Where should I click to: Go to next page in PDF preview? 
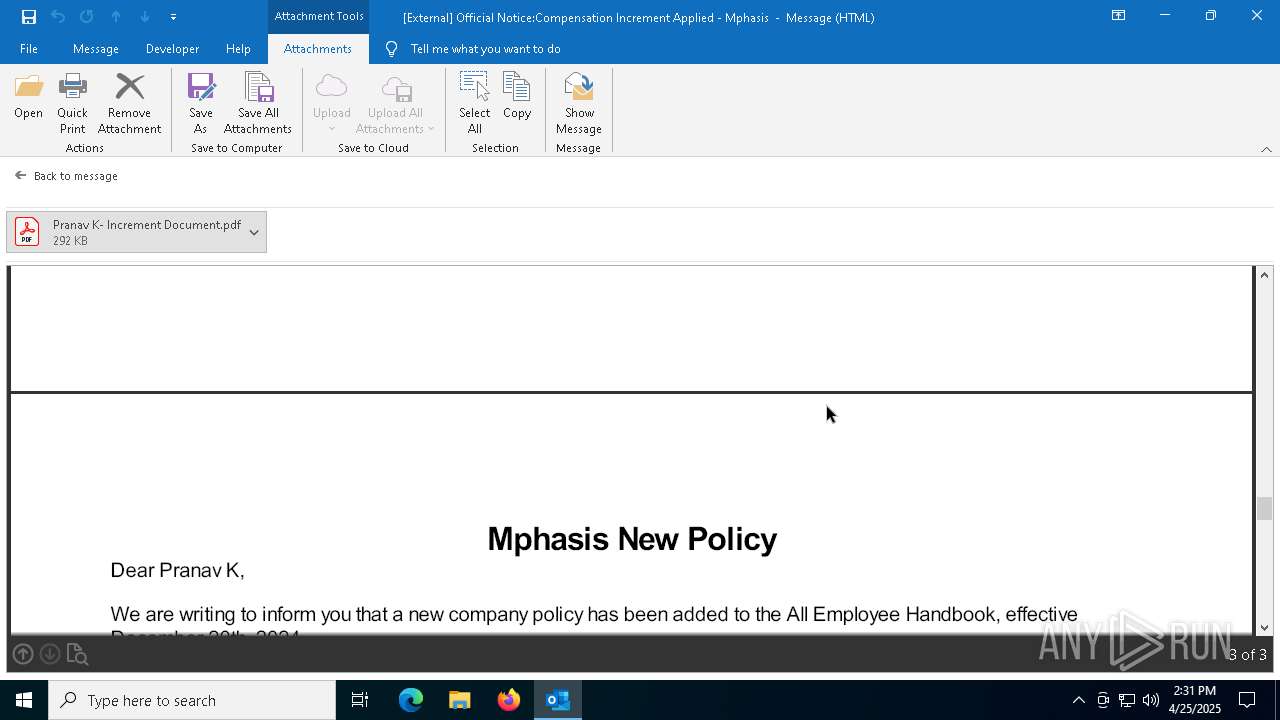49,654
